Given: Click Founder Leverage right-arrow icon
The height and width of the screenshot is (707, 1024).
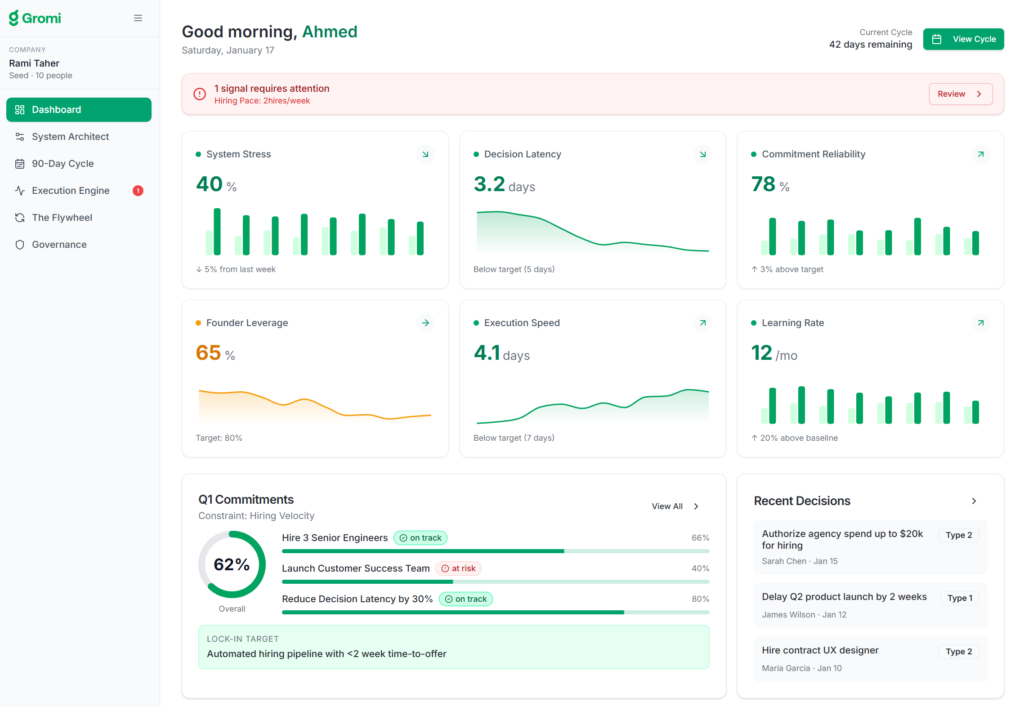Looking at the screenshot, I should (425, 323).
